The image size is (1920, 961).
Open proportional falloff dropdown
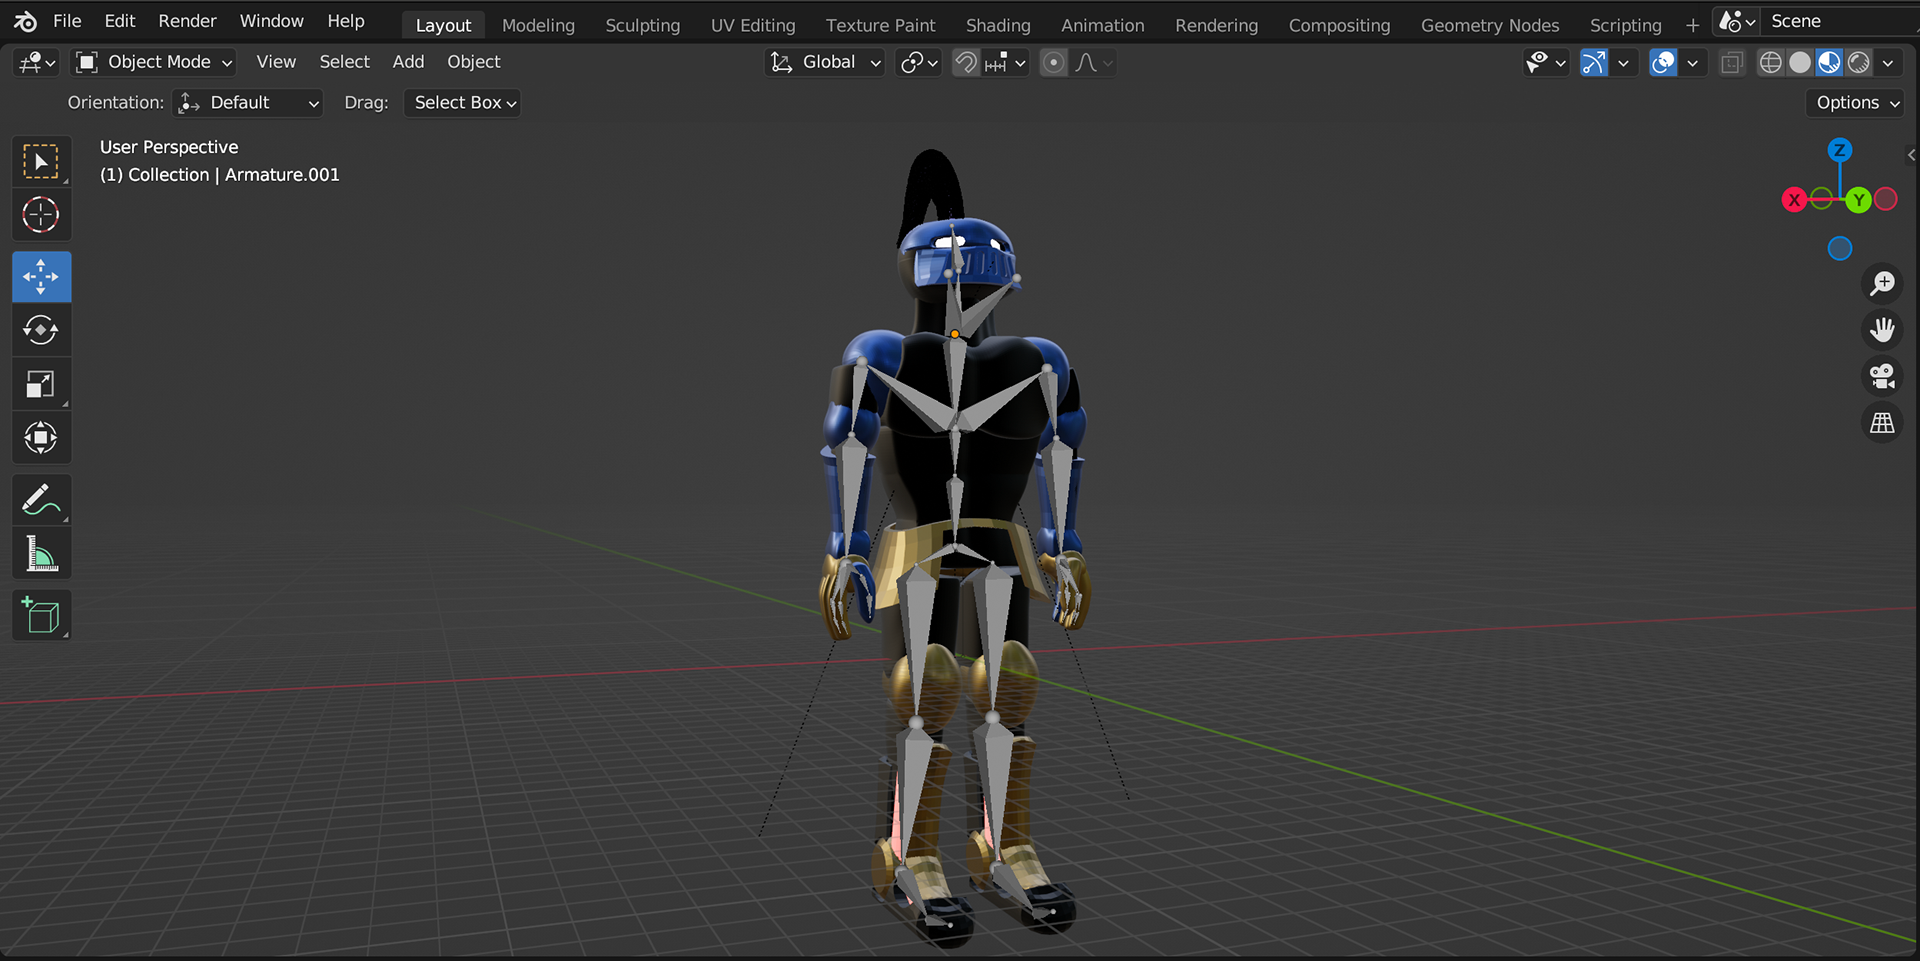(1092, 63)
